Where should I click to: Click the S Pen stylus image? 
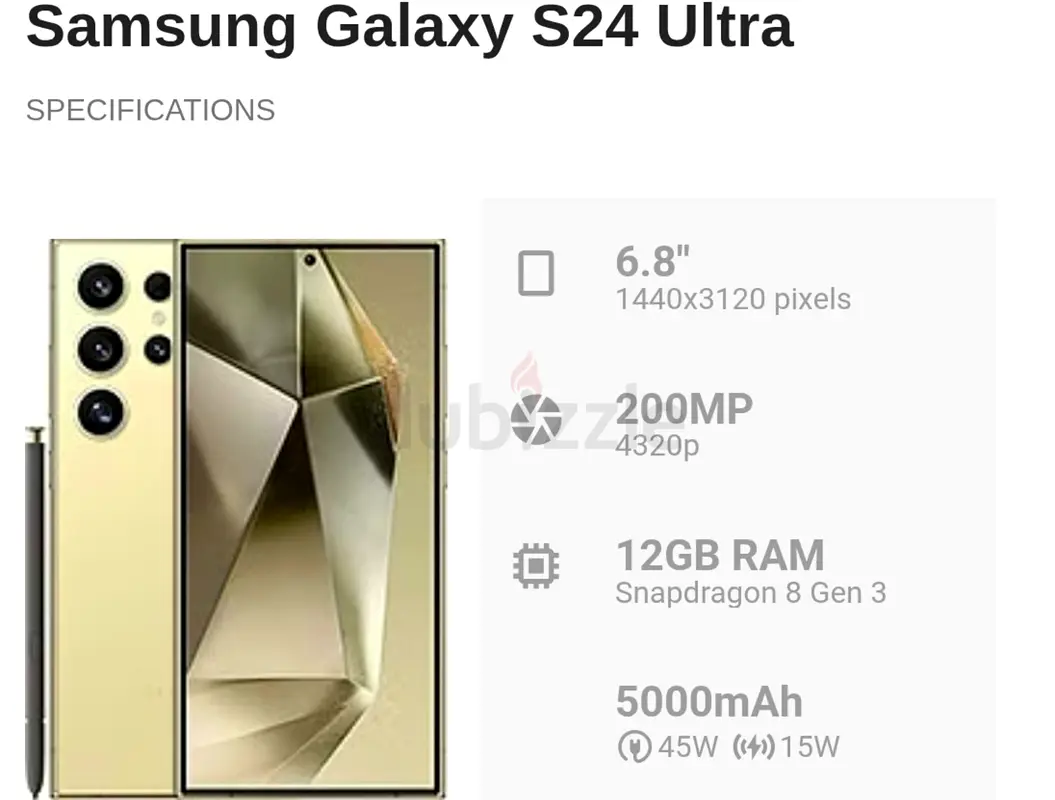click(x=34, y=612)
